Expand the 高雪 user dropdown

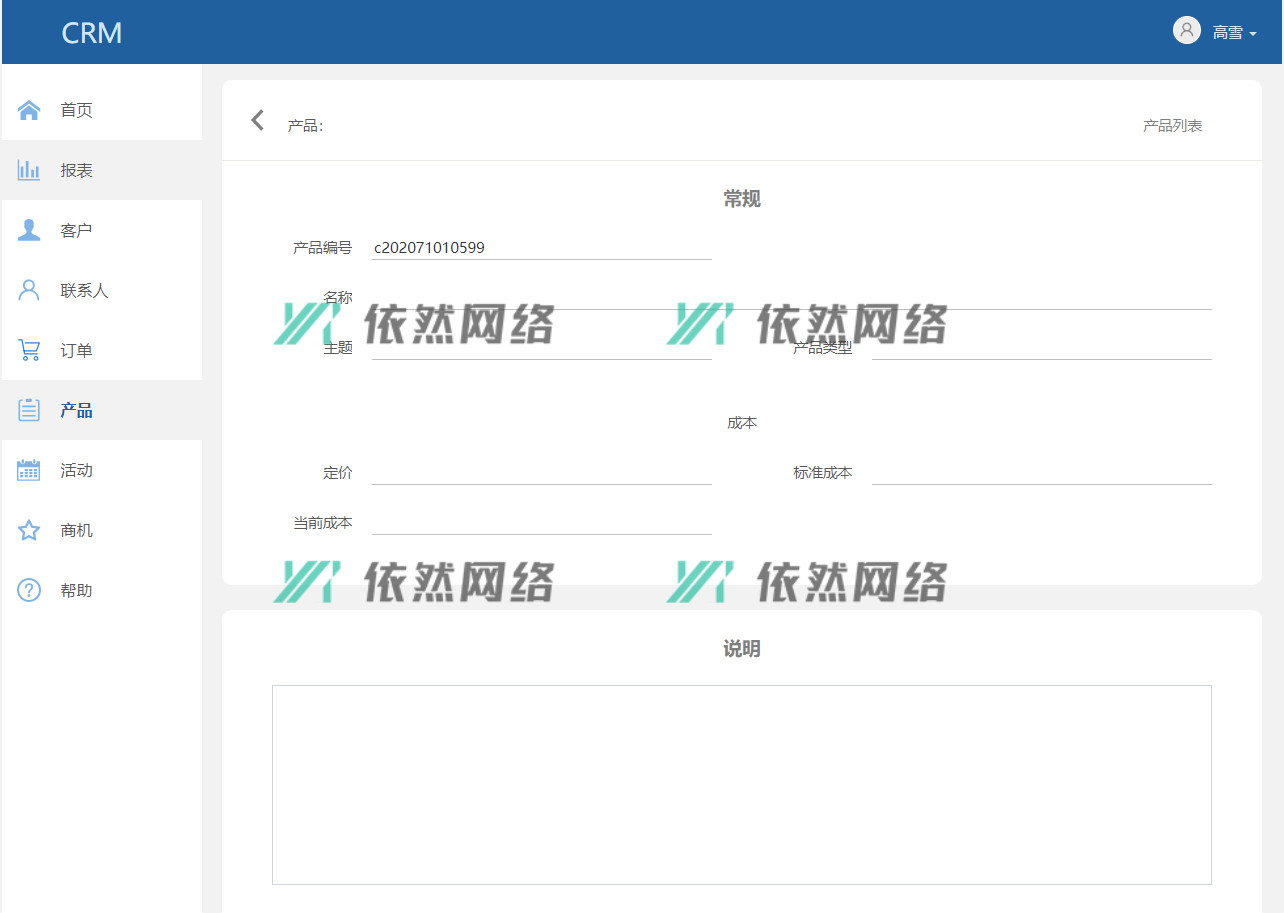(1234, 33)
